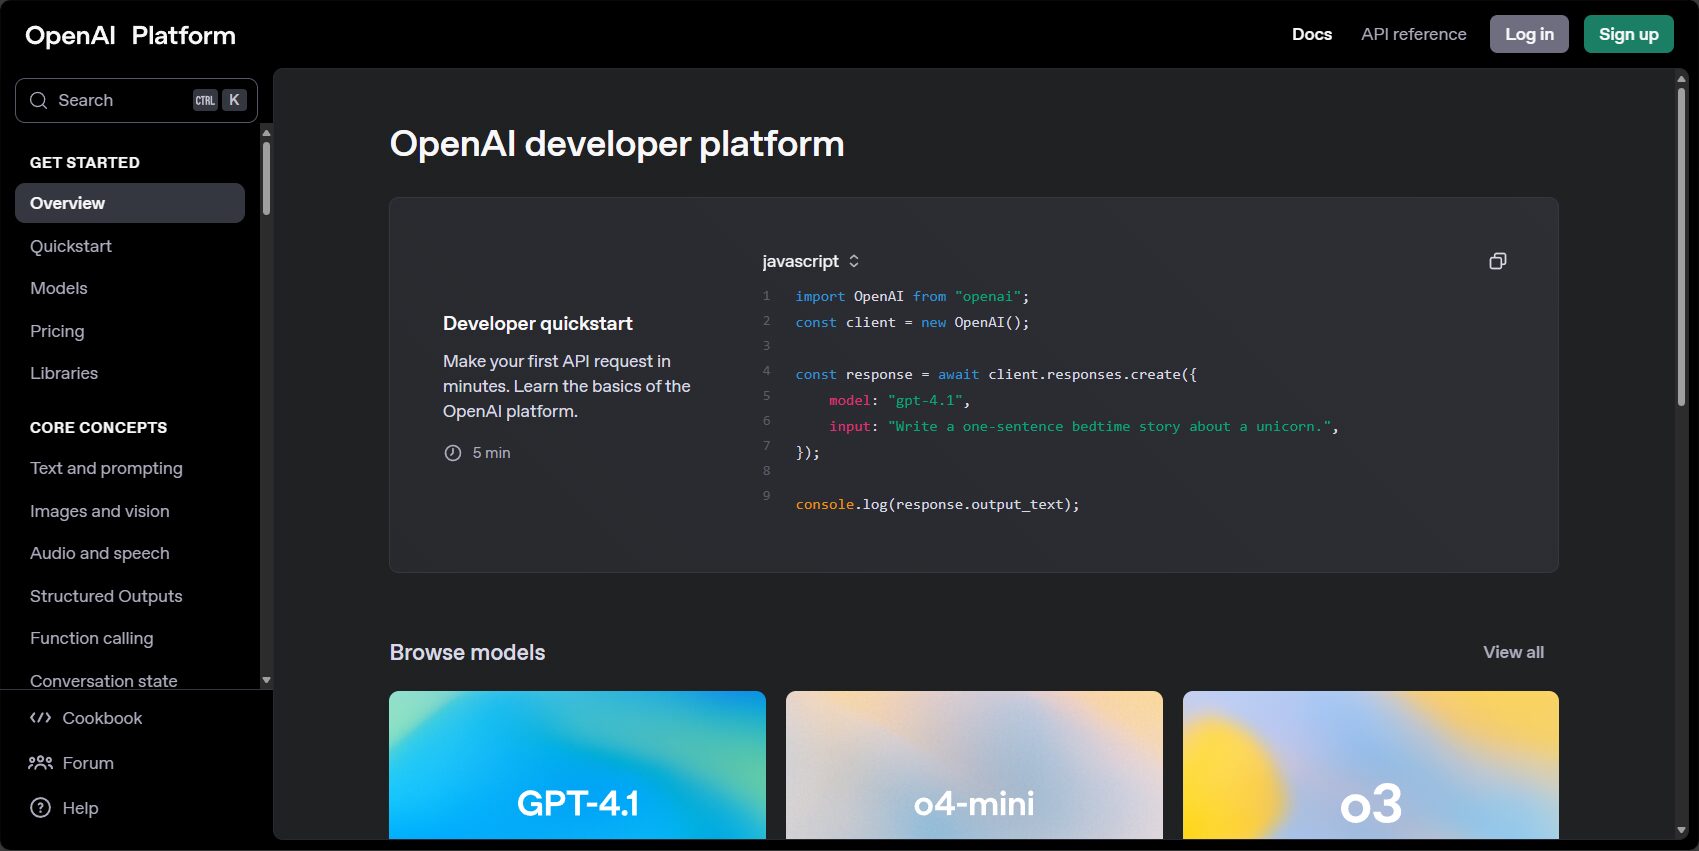Screen dimensions: 1699x851
Task: Open the javascript language dropdown
Action: pyautogui.click(x=811, y=261)
